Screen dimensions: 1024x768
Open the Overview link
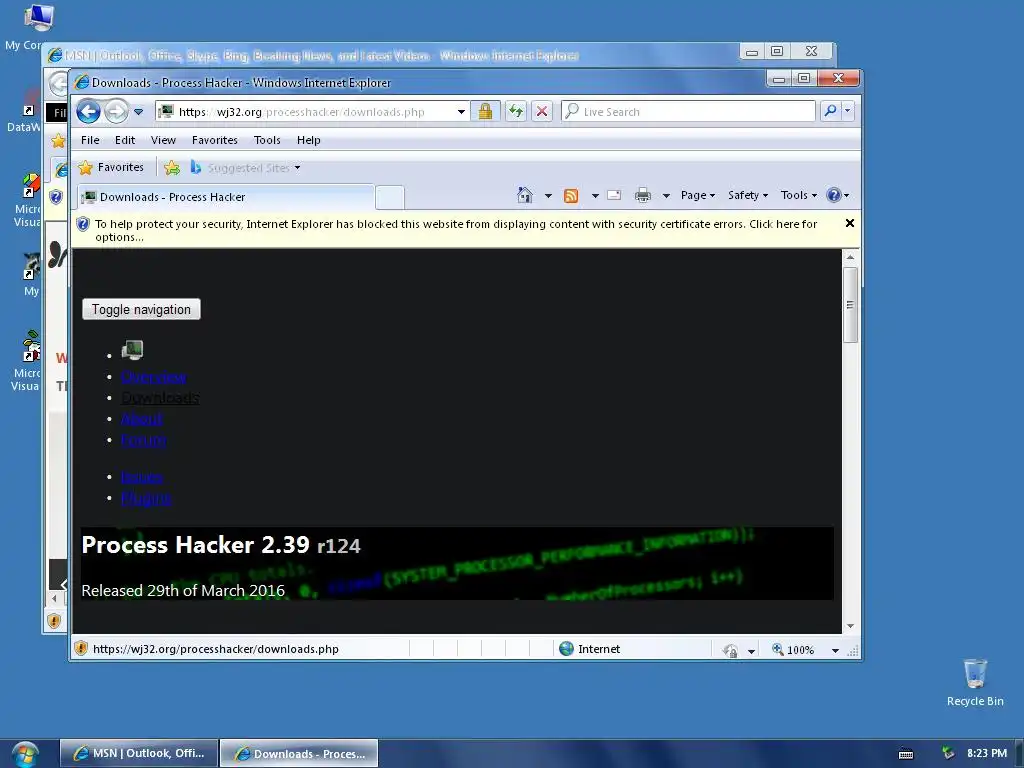pos(153,377)
